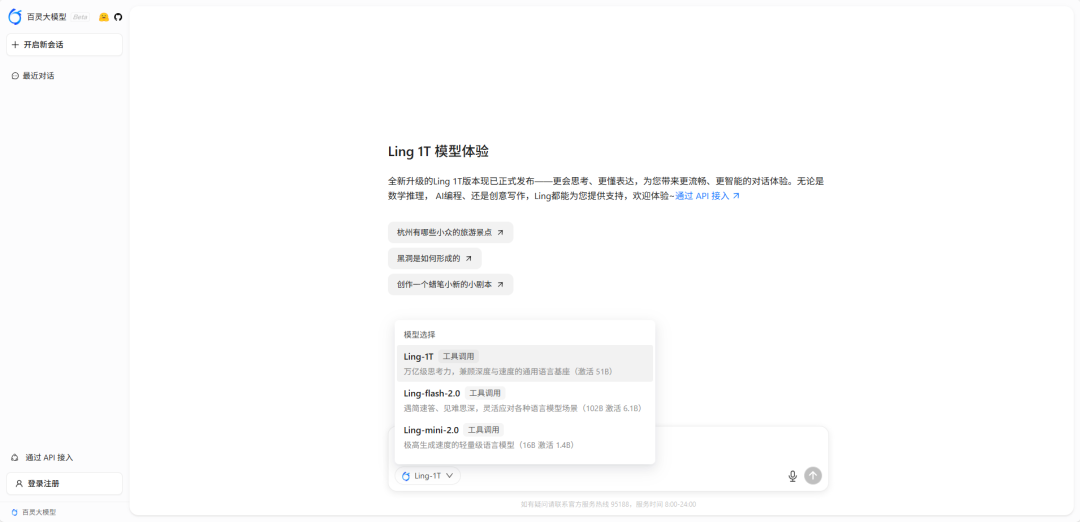Activate the microphone voice input icon
Image resolution: width=1080 pixels, height=522 pixels.
point(792,476)
